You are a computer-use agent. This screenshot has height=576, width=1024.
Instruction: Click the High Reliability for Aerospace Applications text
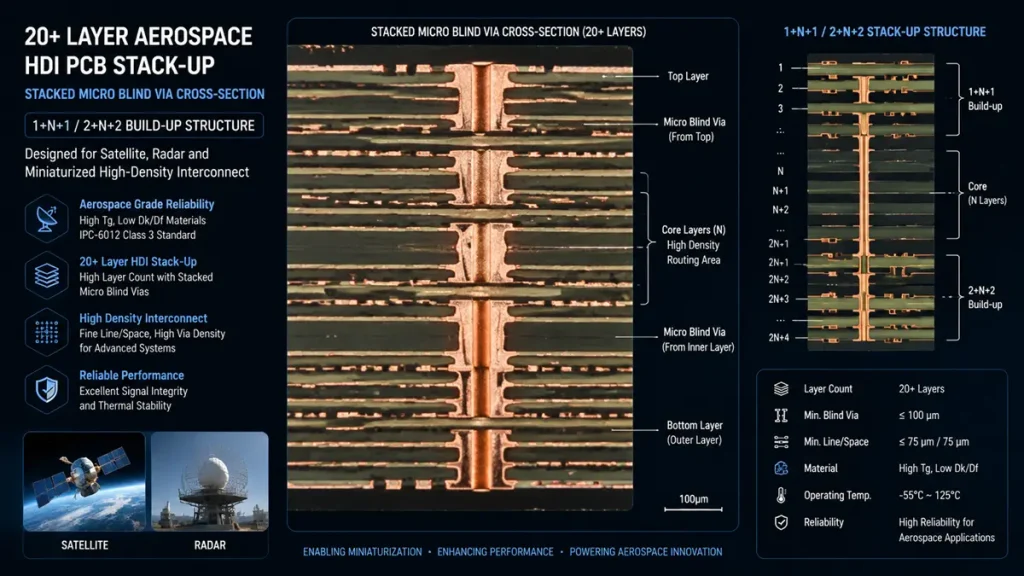pos(946,530)
